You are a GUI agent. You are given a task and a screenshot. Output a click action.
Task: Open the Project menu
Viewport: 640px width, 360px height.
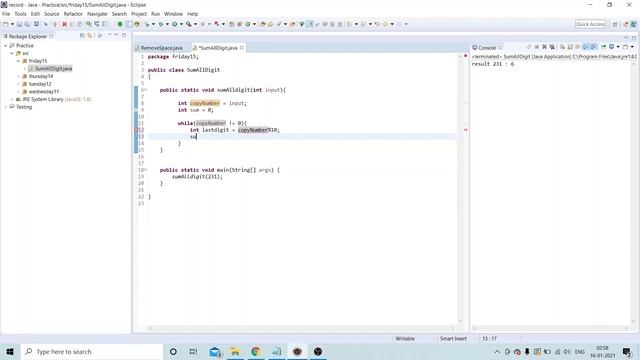(x=139, y=14)
